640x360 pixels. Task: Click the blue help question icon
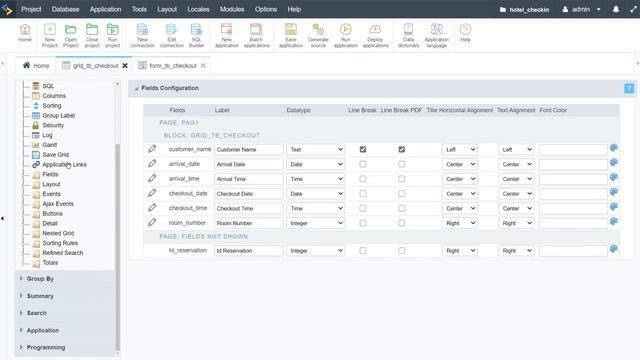629,88
